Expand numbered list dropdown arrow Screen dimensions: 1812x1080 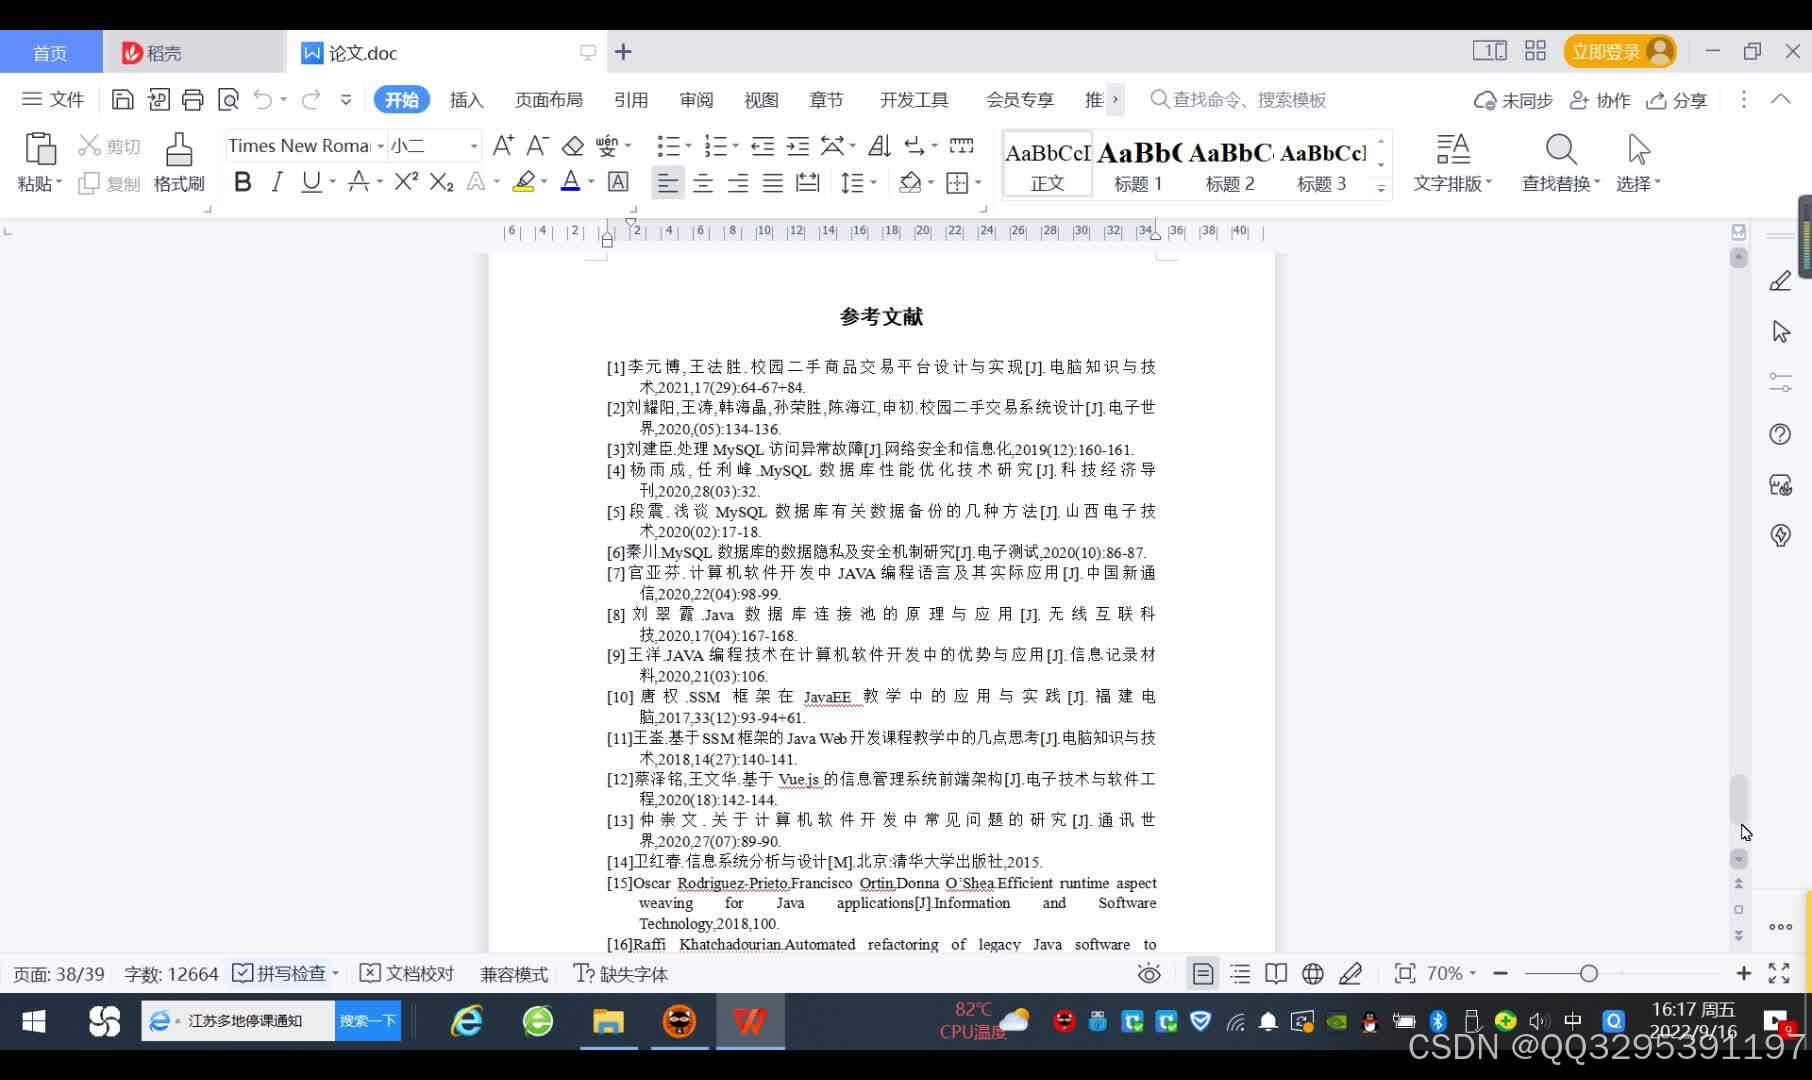point(735,146)
